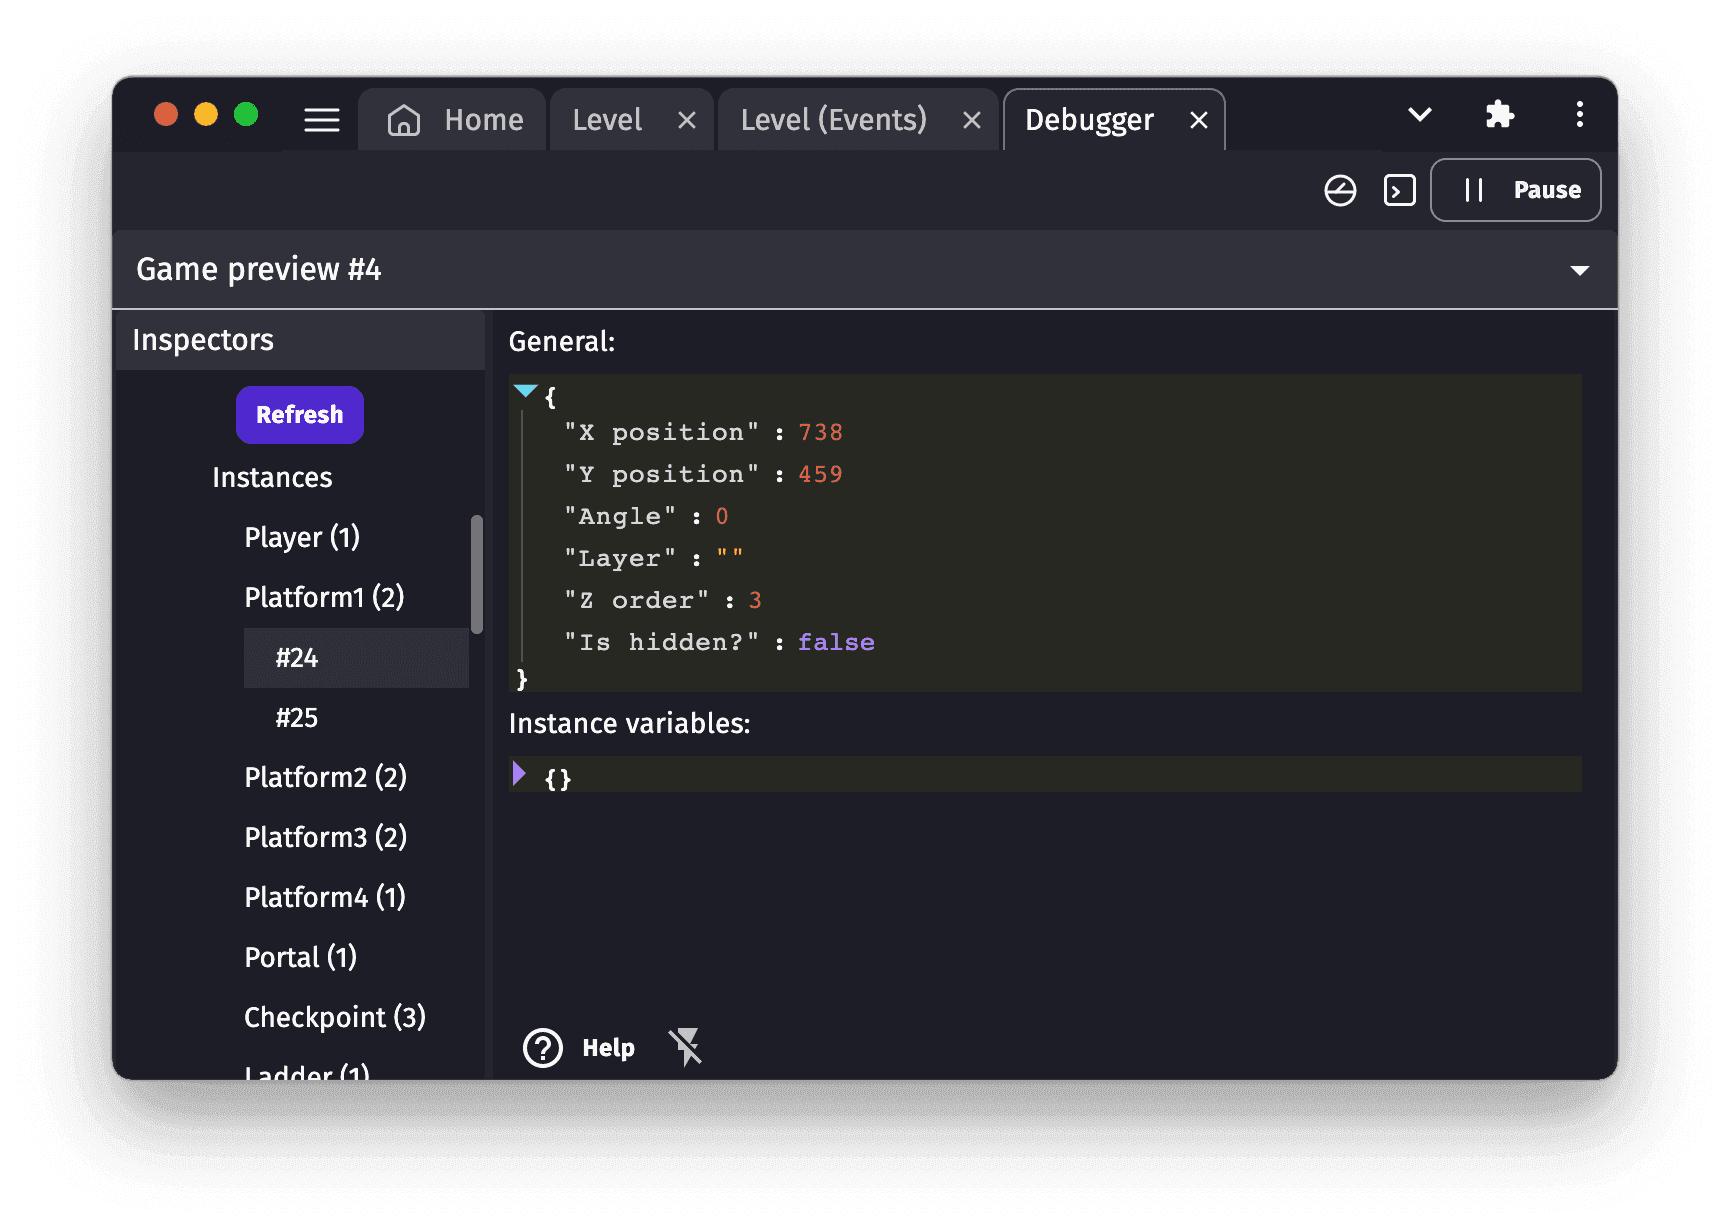Screen dimensions: 1730x1228
Task: Close the Level (Events) tab
Action: (x=971, y=121)
